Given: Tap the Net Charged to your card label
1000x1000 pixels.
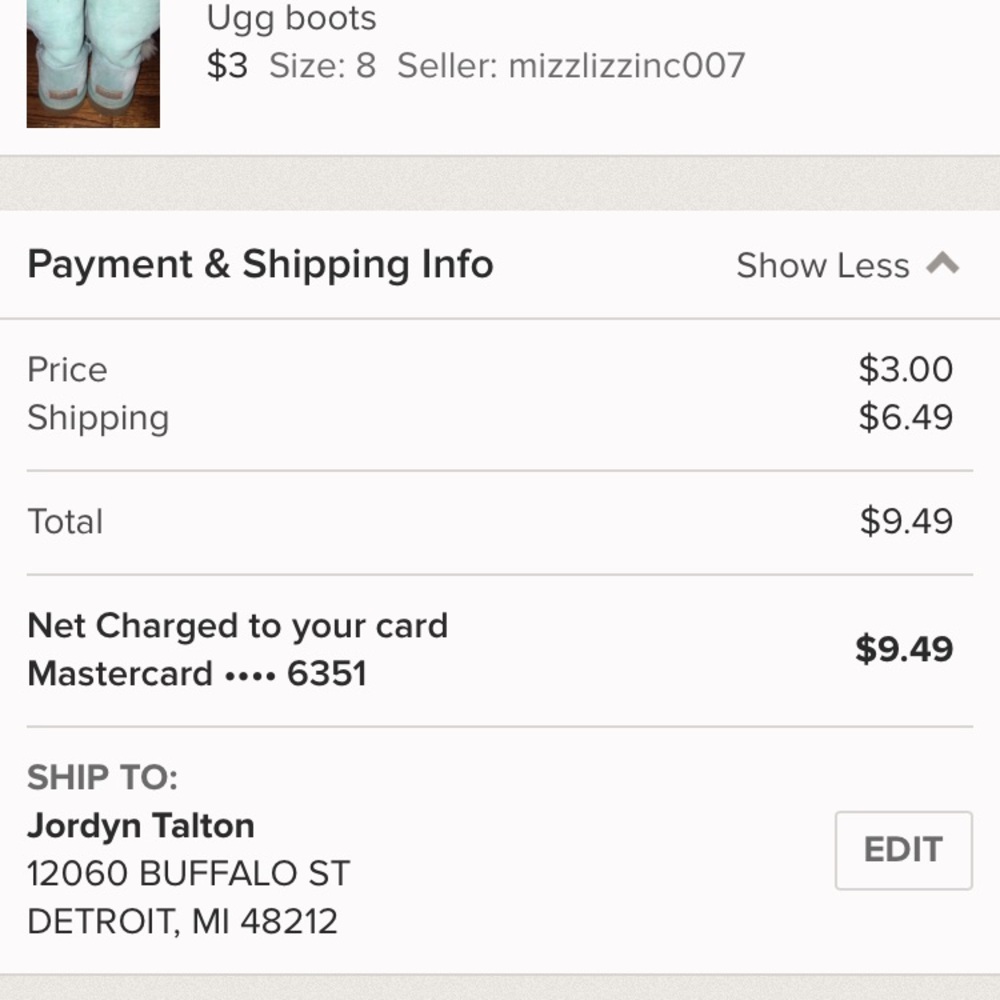Looking at the screenshot, I should point(237,626).
